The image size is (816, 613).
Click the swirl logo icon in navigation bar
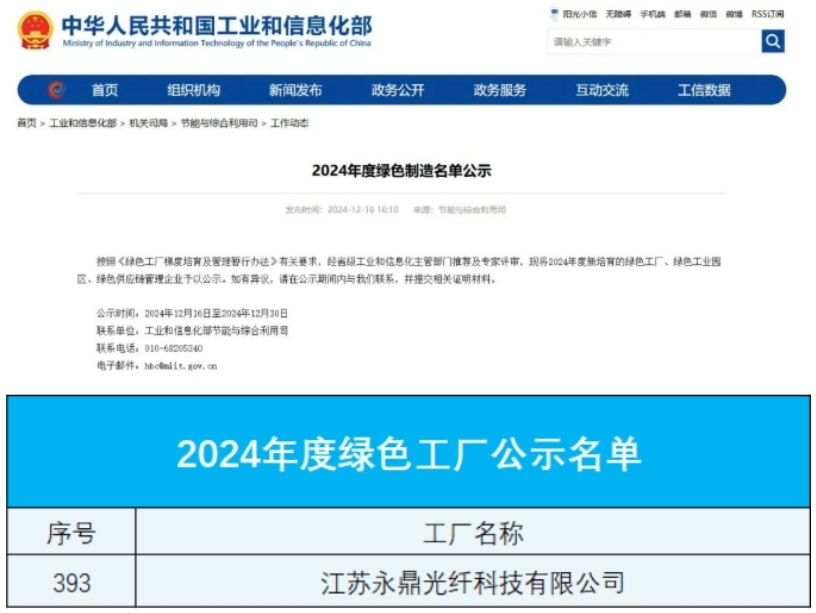(x=56, y=90)
